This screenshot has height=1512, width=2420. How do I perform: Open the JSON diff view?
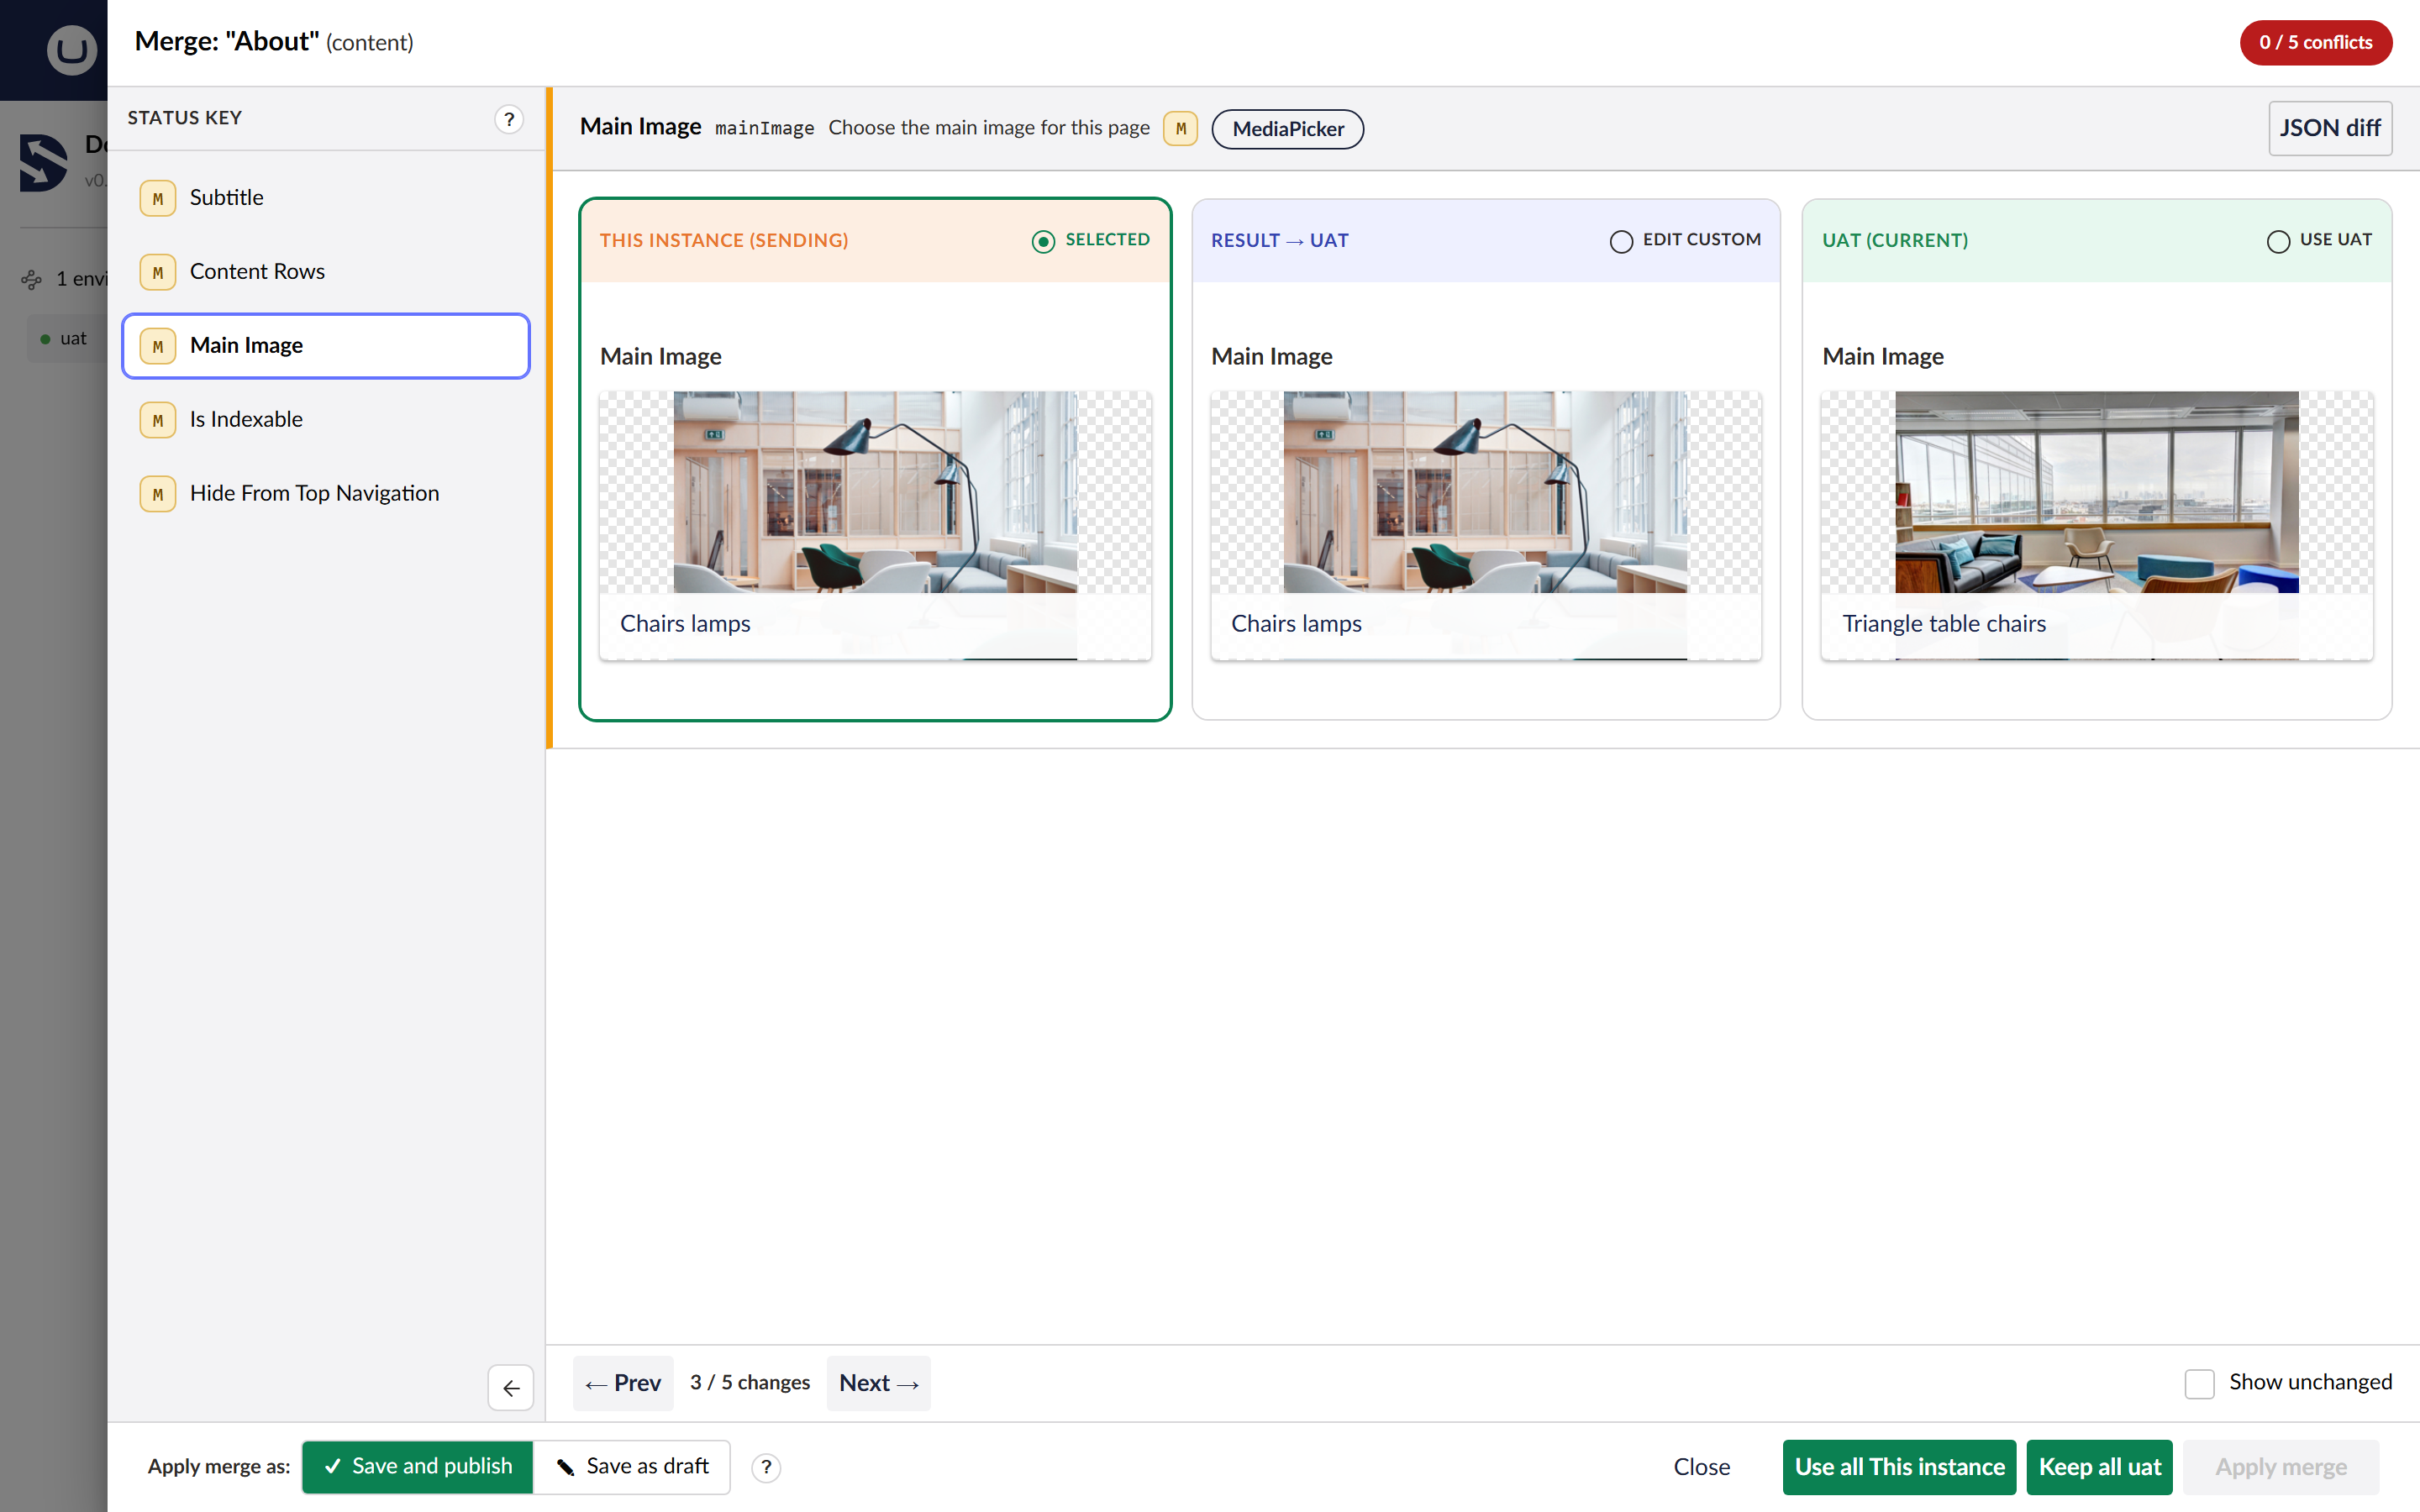[x=2330, y=128]
